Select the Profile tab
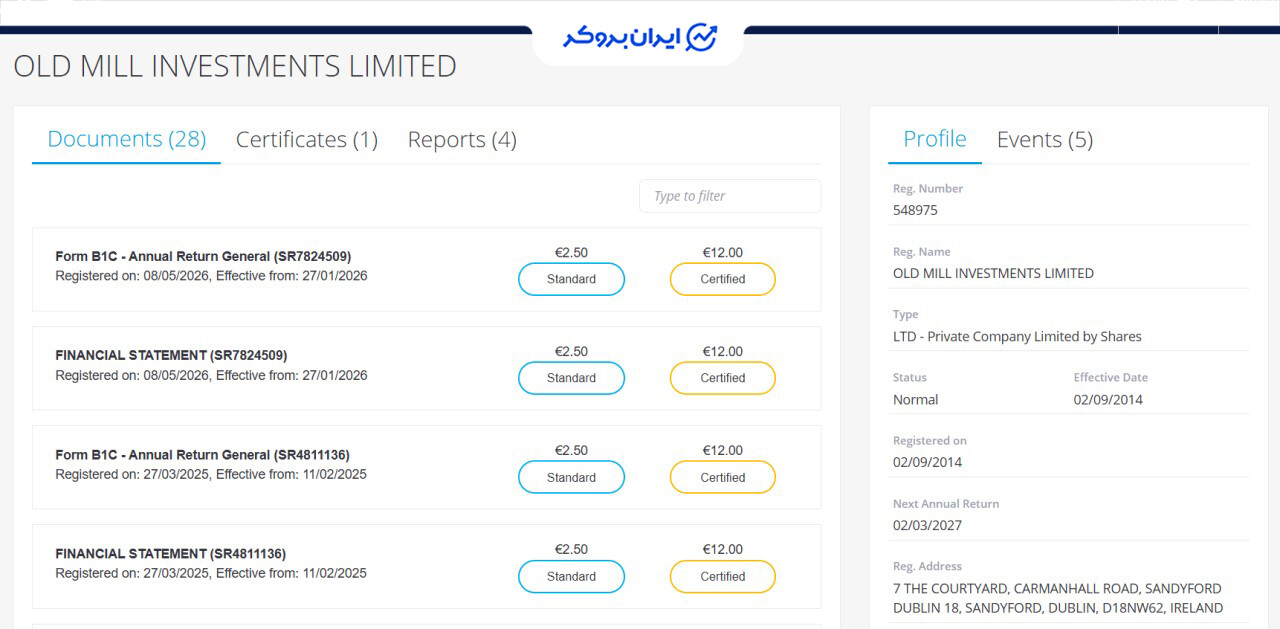Viewport: 1280px width, 629px height. tap(935, 139)
